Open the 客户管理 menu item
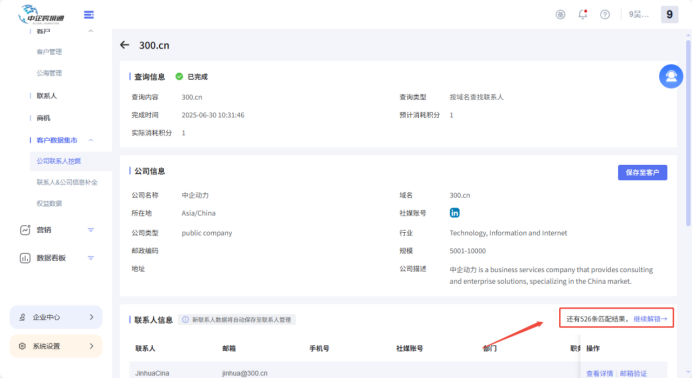The height and width of the screenshot is (378, 693). pos(49,52)
